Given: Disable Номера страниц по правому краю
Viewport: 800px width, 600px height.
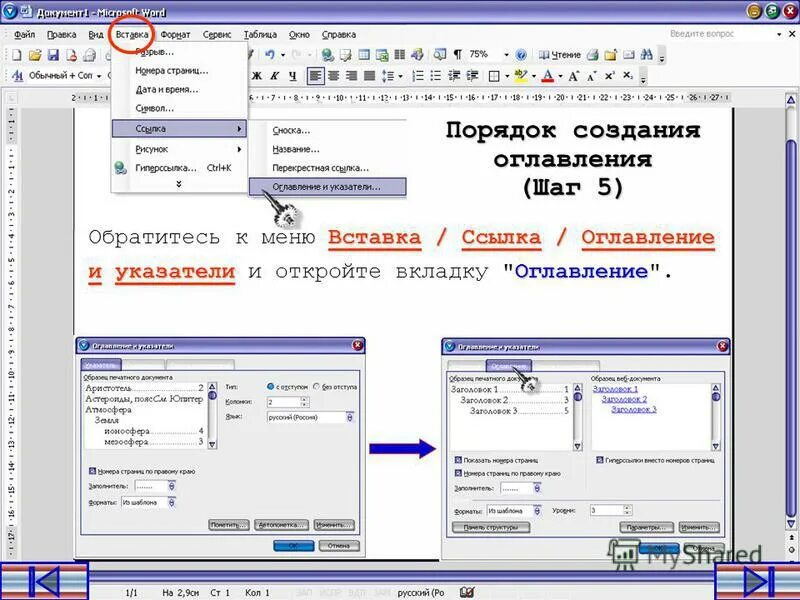Looking at the screenshot, I should (457, 473).
